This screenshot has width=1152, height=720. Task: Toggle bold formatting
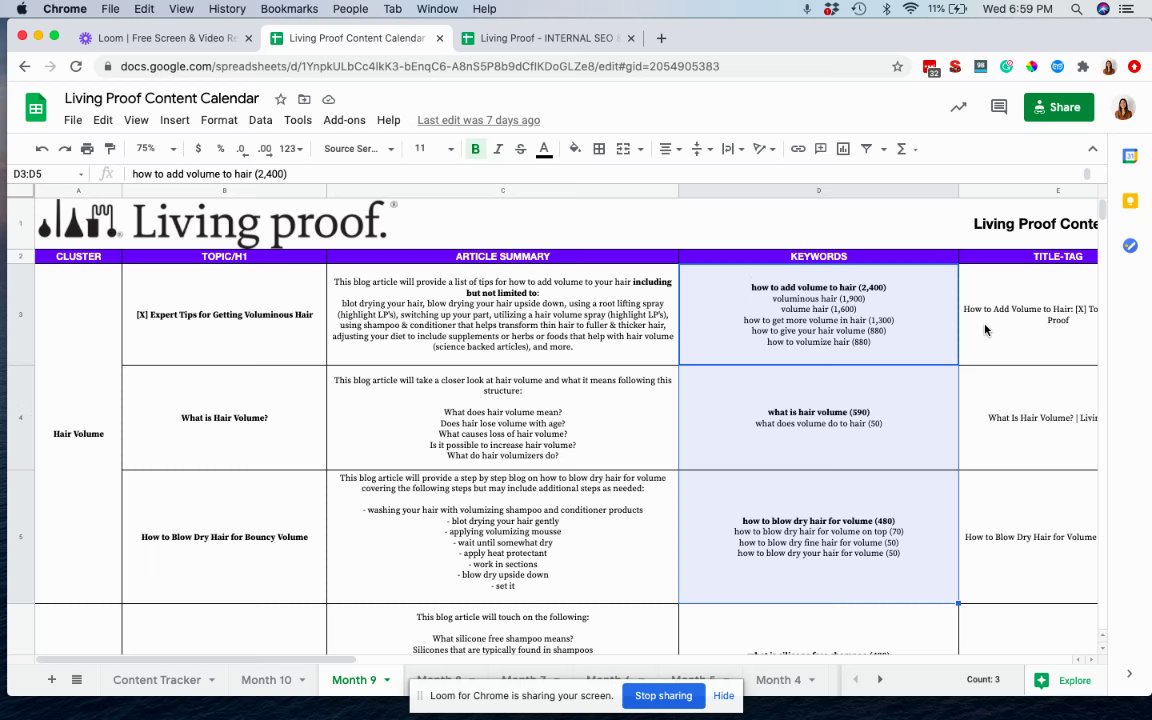point(475,149)
